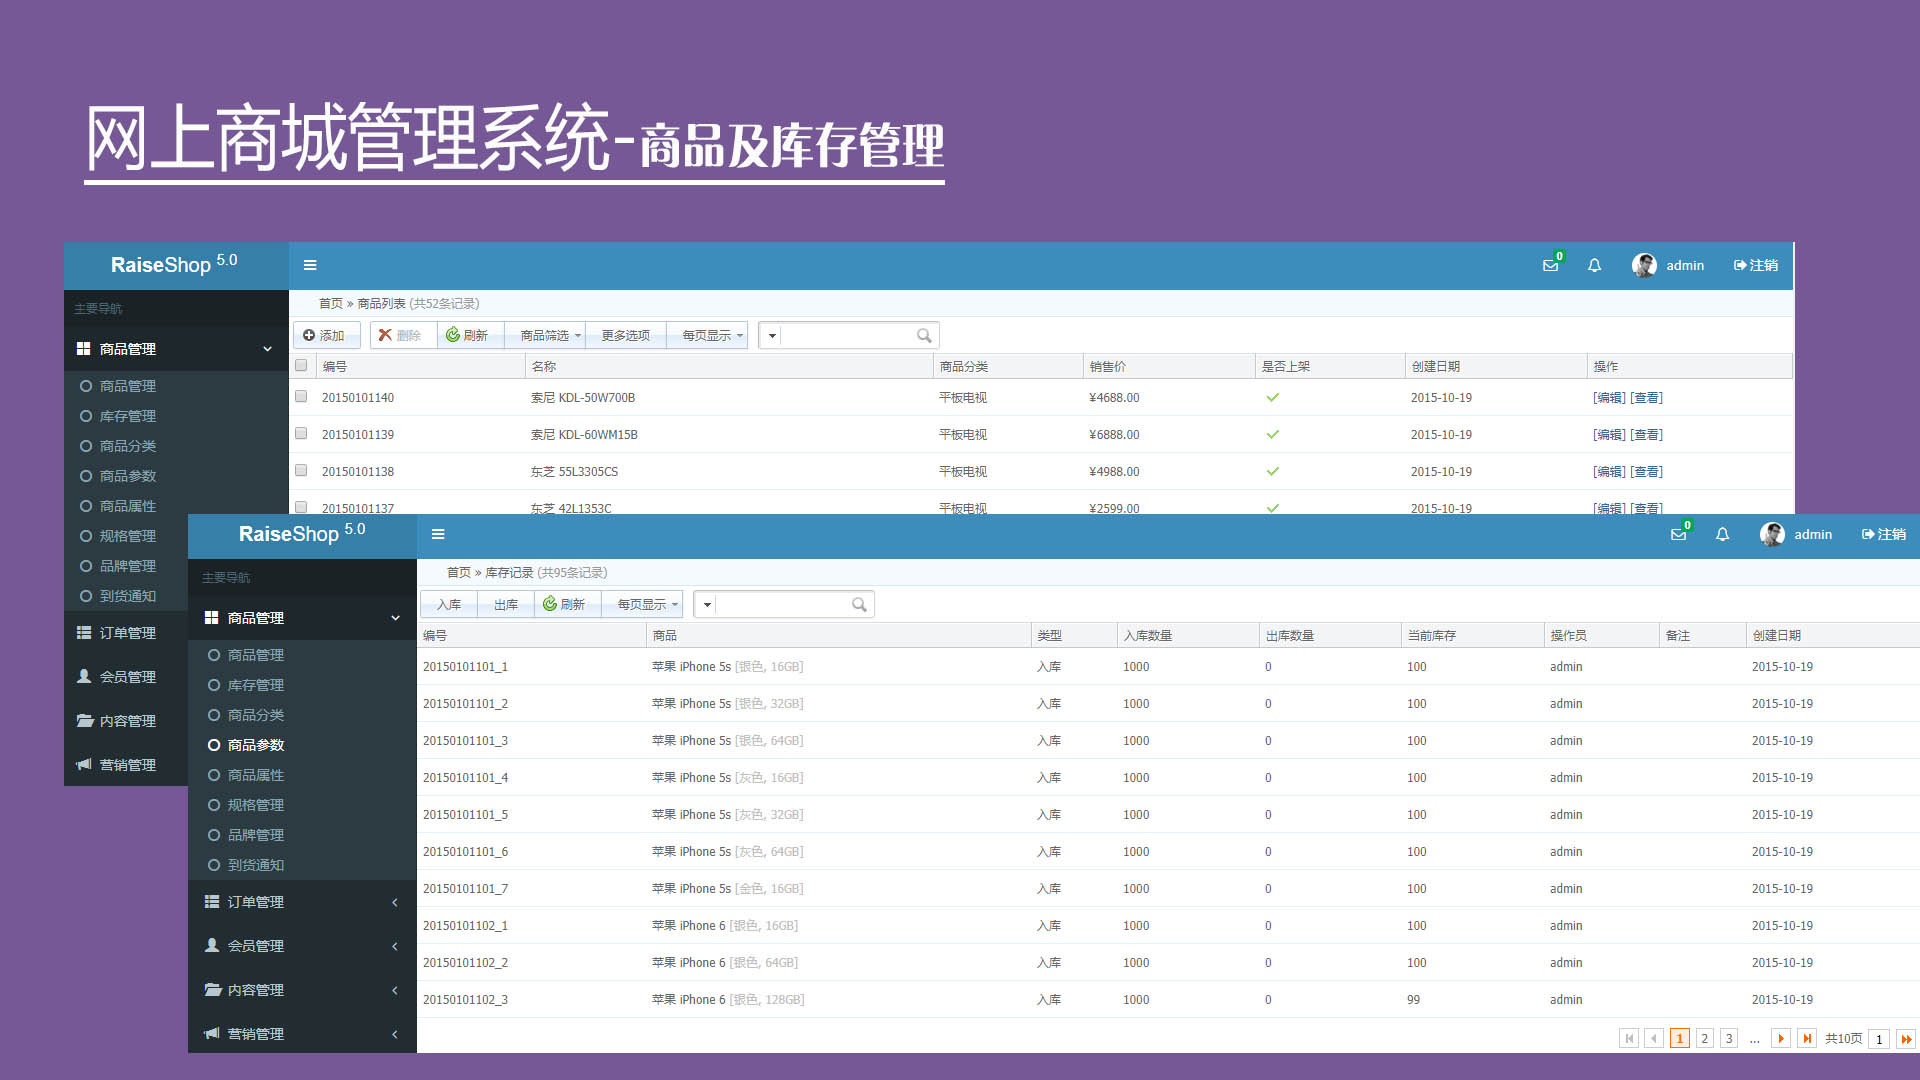Toggle the select-all checkbox in product table header
The image size is (1920, 1080).
301,366
